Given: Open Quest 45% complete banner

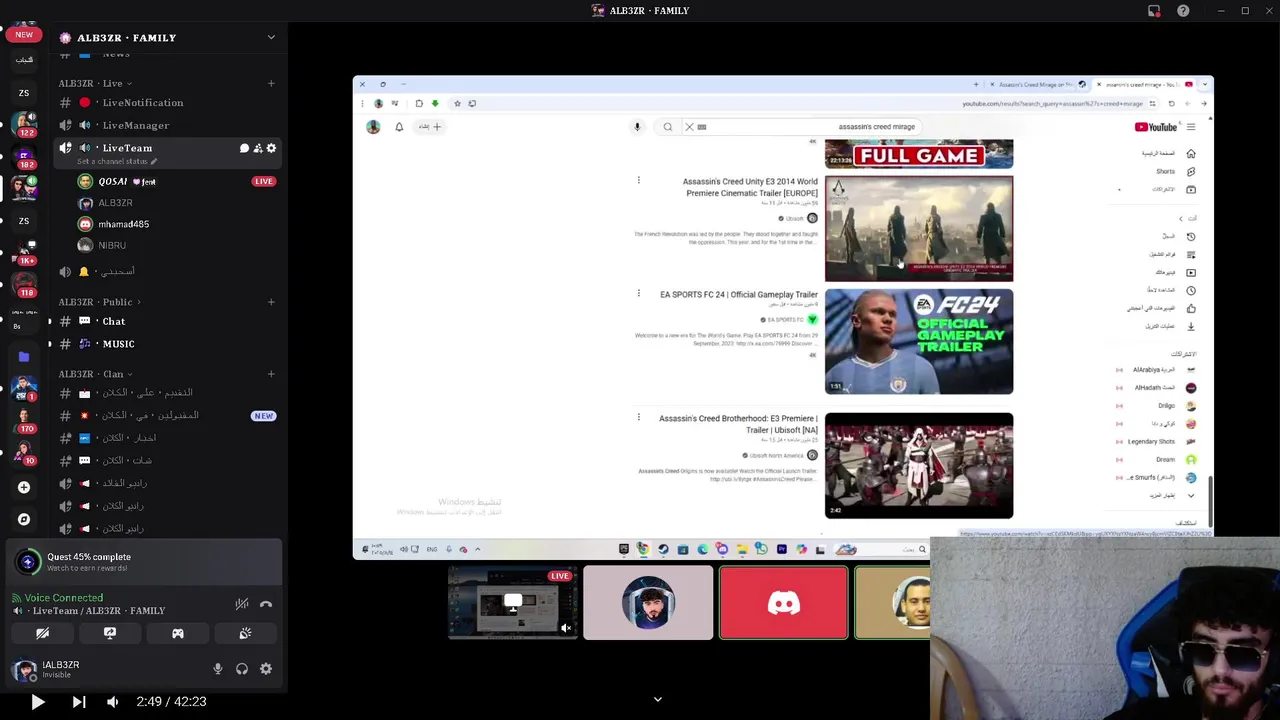Looking at the screenshot, I should pos(144,562).
